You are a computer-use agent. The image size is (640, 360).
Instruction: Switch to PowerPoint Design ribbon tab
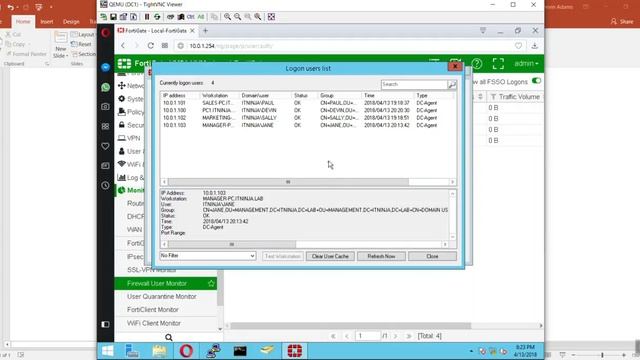(x=71, y=22)
